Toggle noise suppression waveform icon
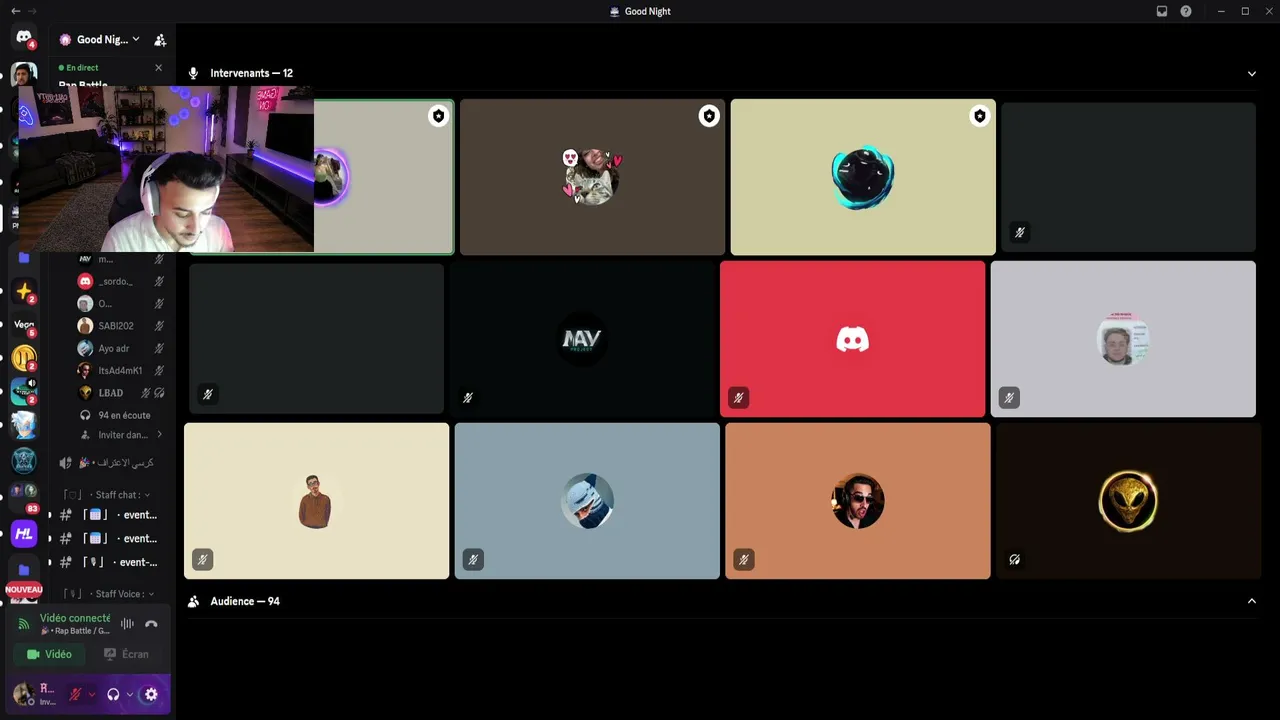Image resolution: width=1280 pixels, height=720 pixels. click(x=127, y=624)
